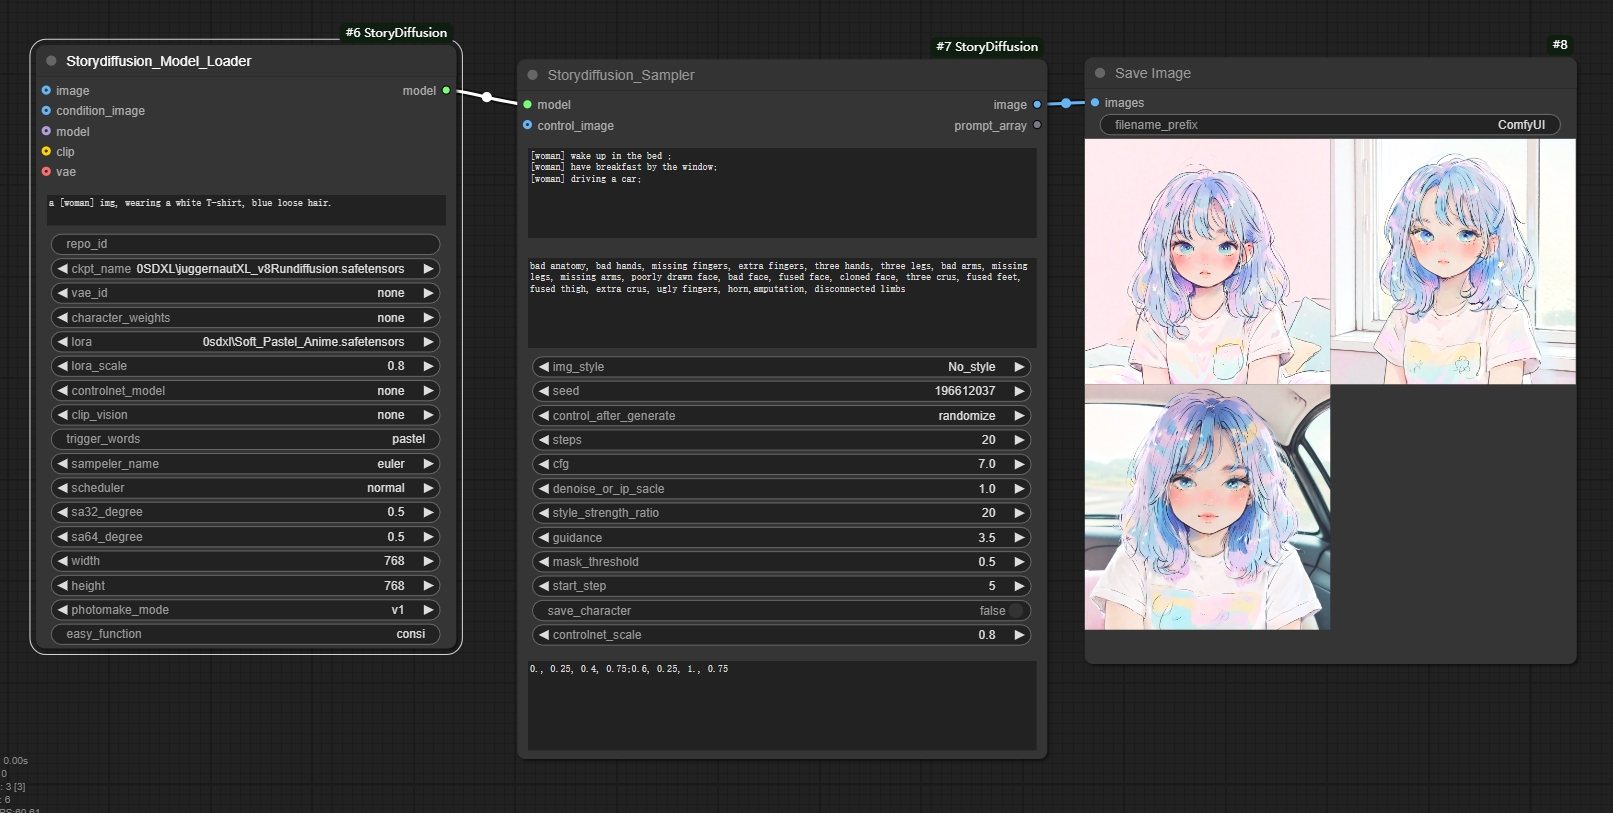This screenshot has height=813, width=1613.
Task: Open the sampeler_name dropdown
Action: (x=245, y=464)
